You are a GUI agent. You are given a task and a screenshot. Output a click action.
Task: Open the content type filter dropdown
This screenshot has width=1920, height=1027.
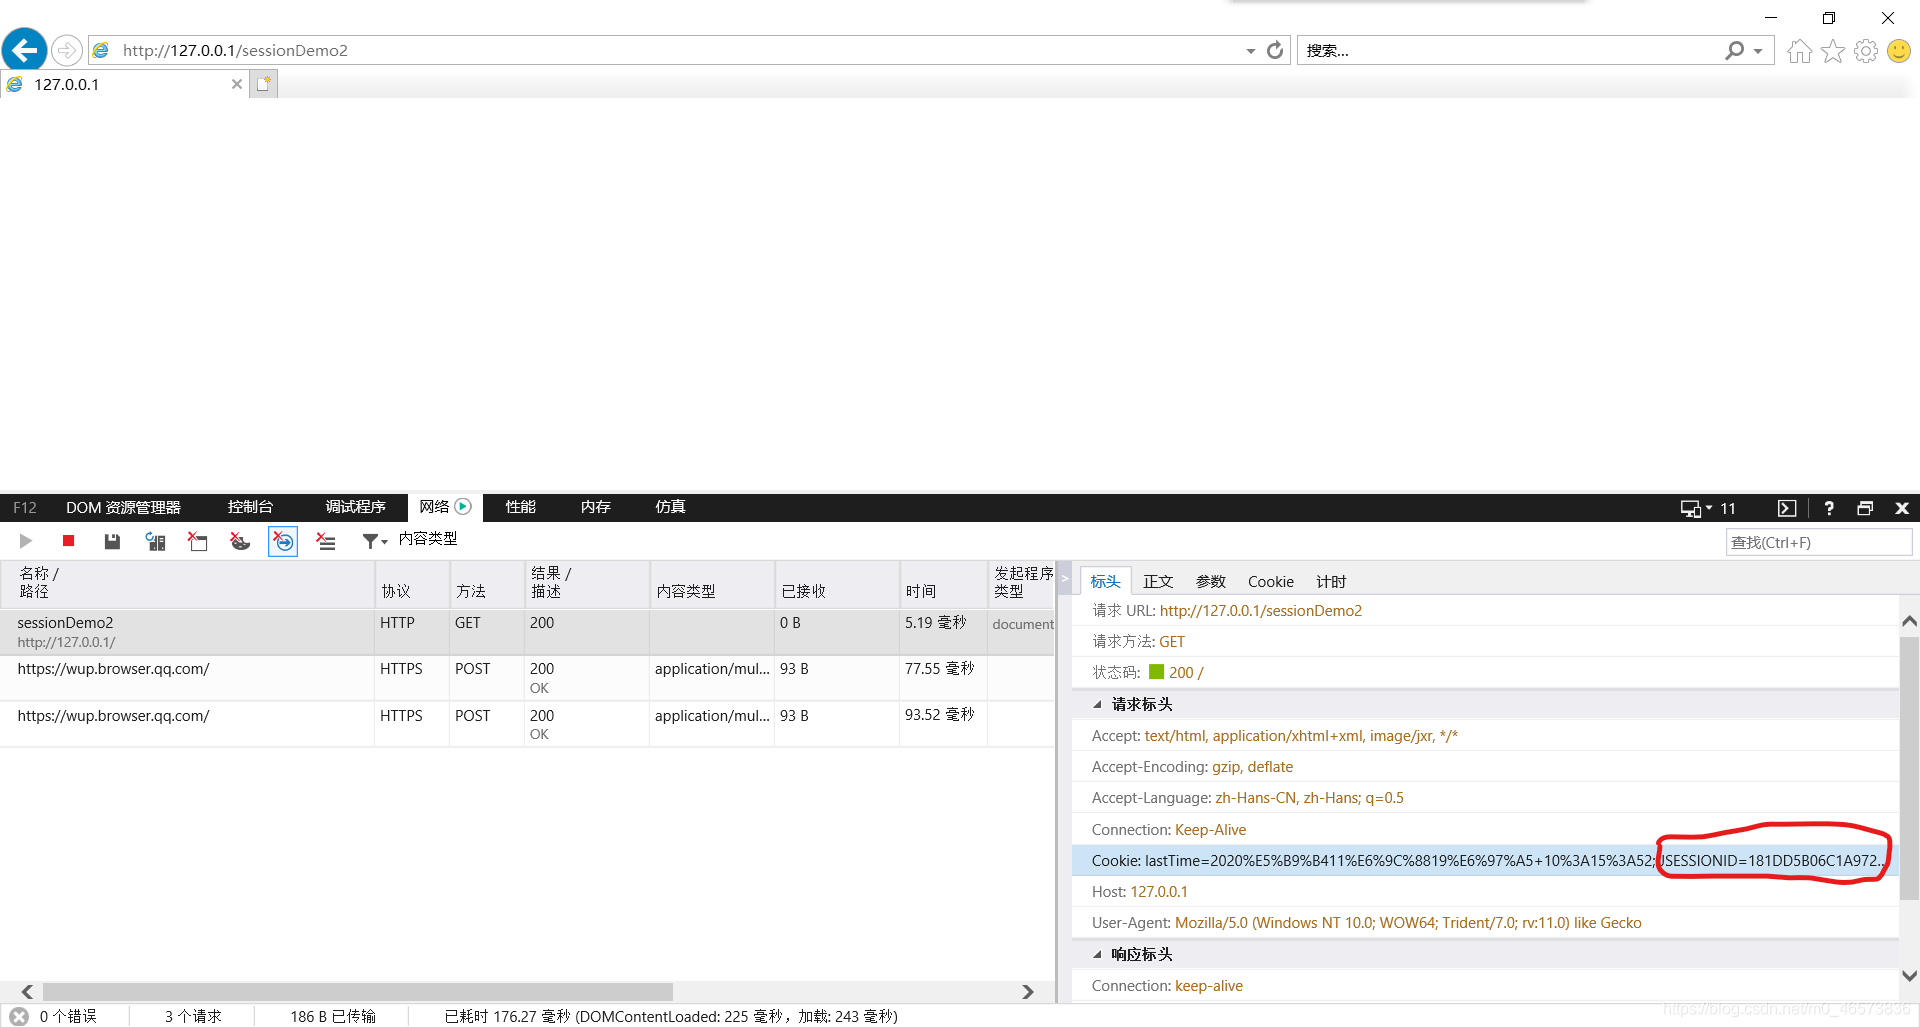(x=374, y=541)
